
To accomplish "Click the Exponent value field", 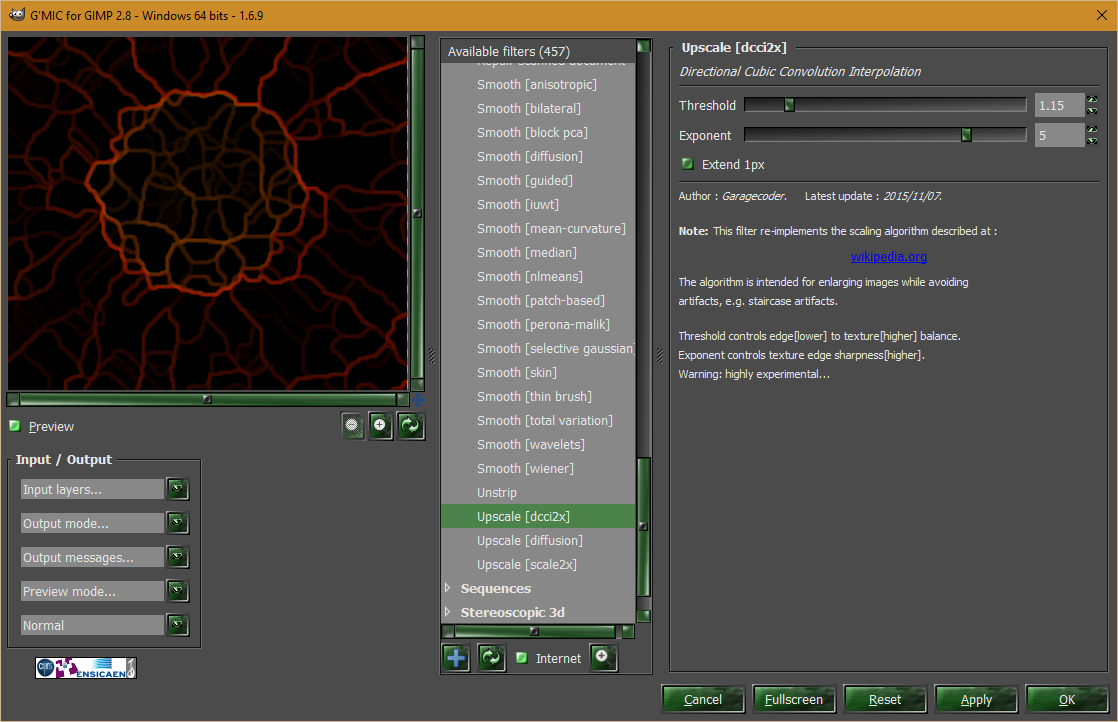I will (x=1059, y=135).
